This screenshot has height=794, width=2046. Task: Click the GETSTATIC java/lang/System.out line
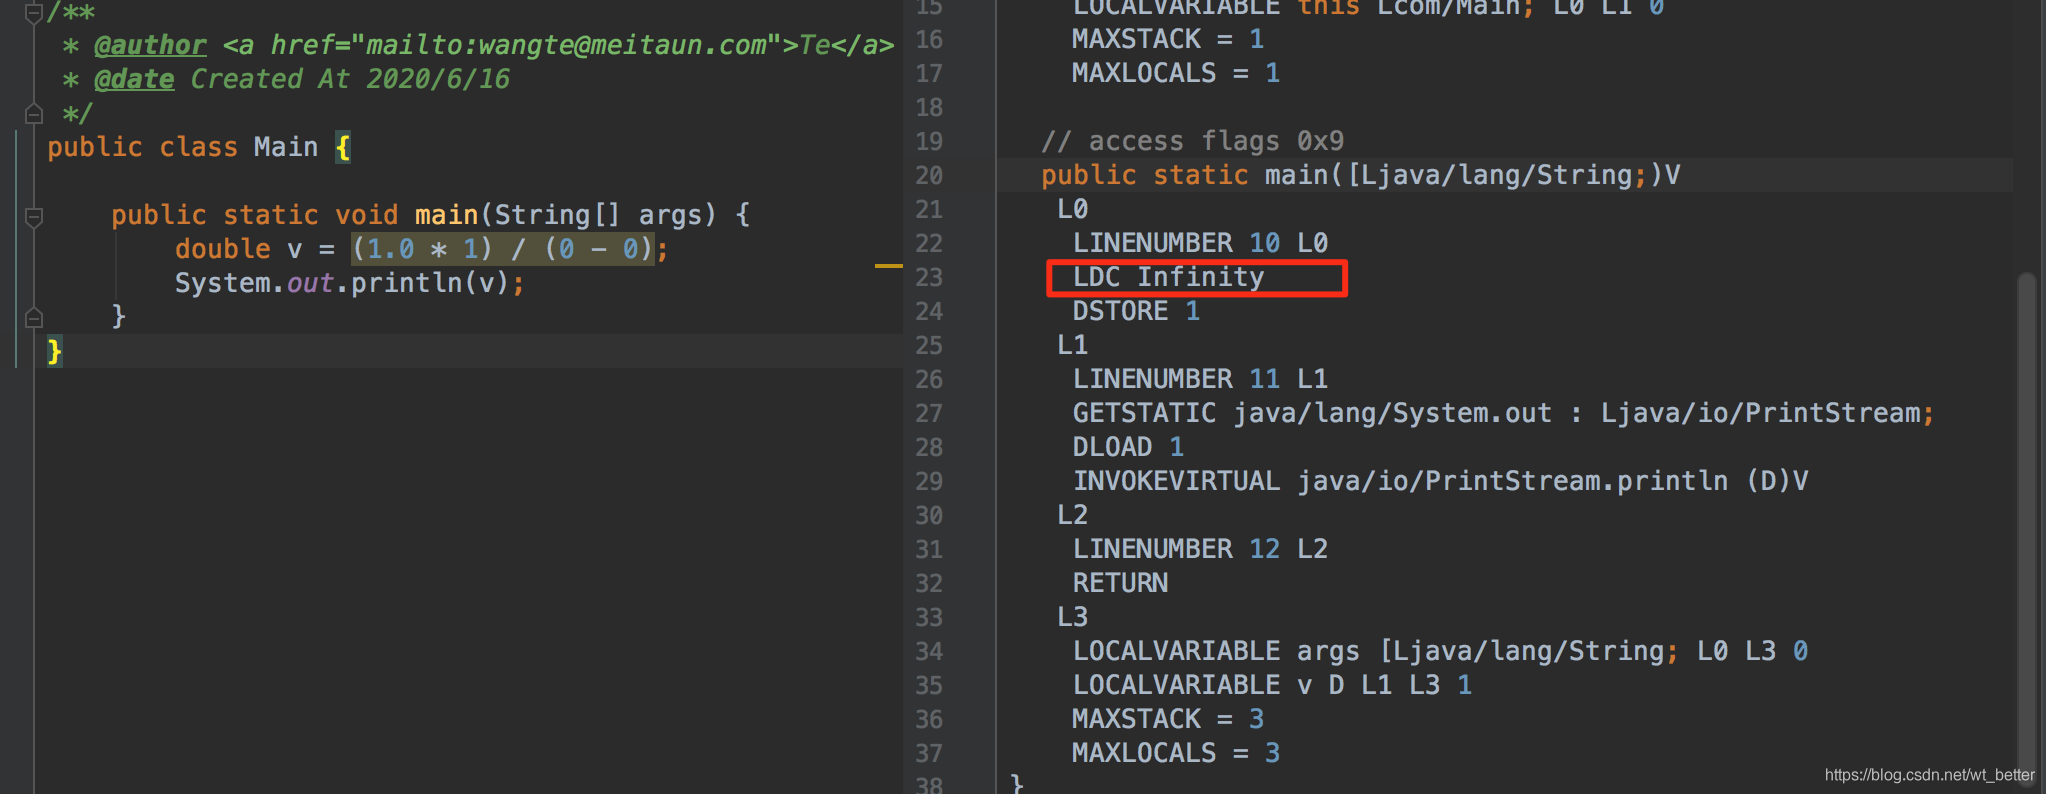[1504, 413]
